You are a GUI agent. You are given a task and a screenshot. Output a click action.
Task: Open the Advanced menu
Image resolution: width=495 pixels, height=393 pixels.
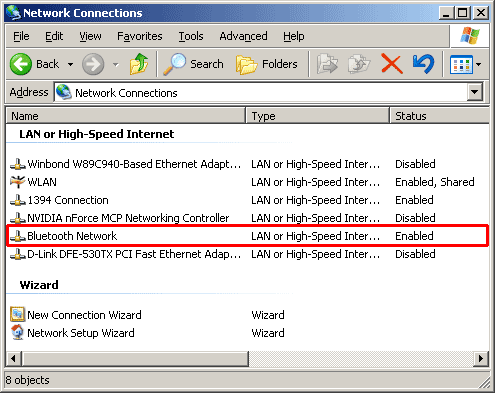243,36
